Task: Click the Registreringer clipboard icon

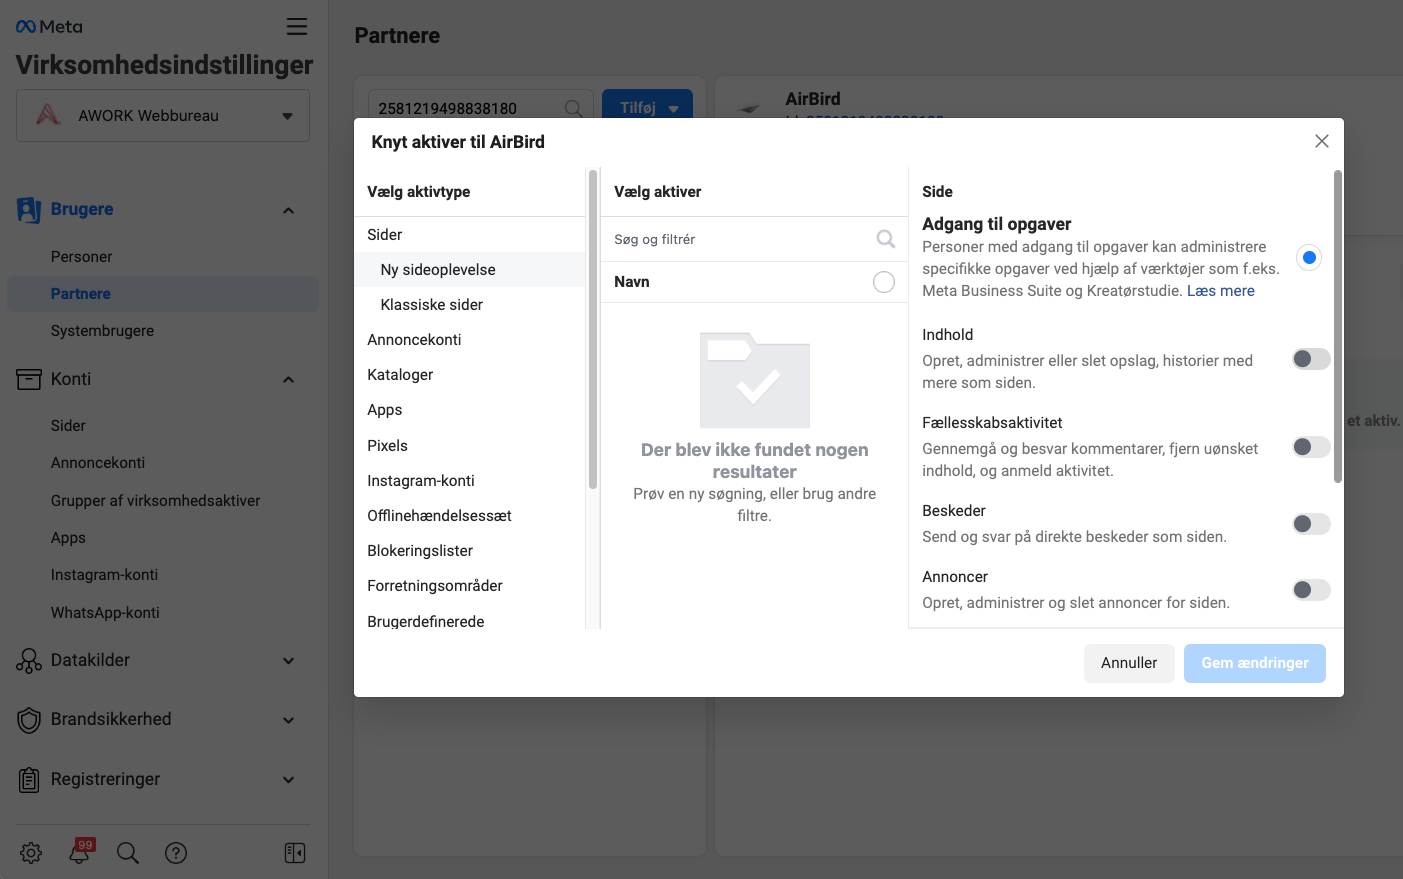Action: point(29,780)
